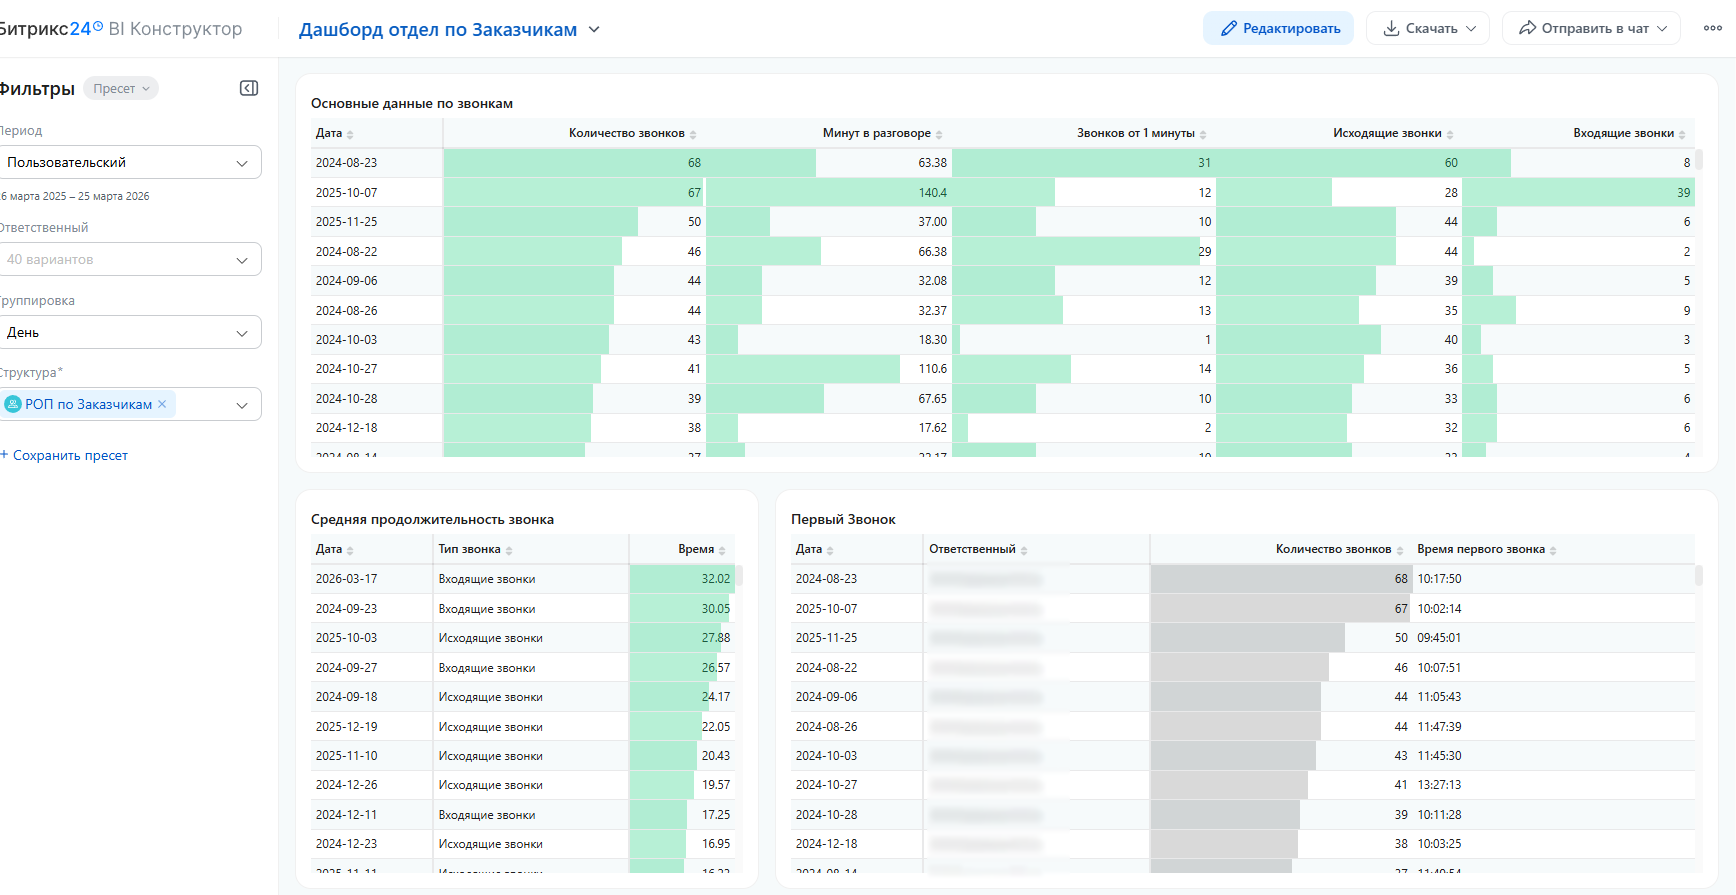
Task: Sort by Дата in Основные данные table
Action: (x=335, y=133)
